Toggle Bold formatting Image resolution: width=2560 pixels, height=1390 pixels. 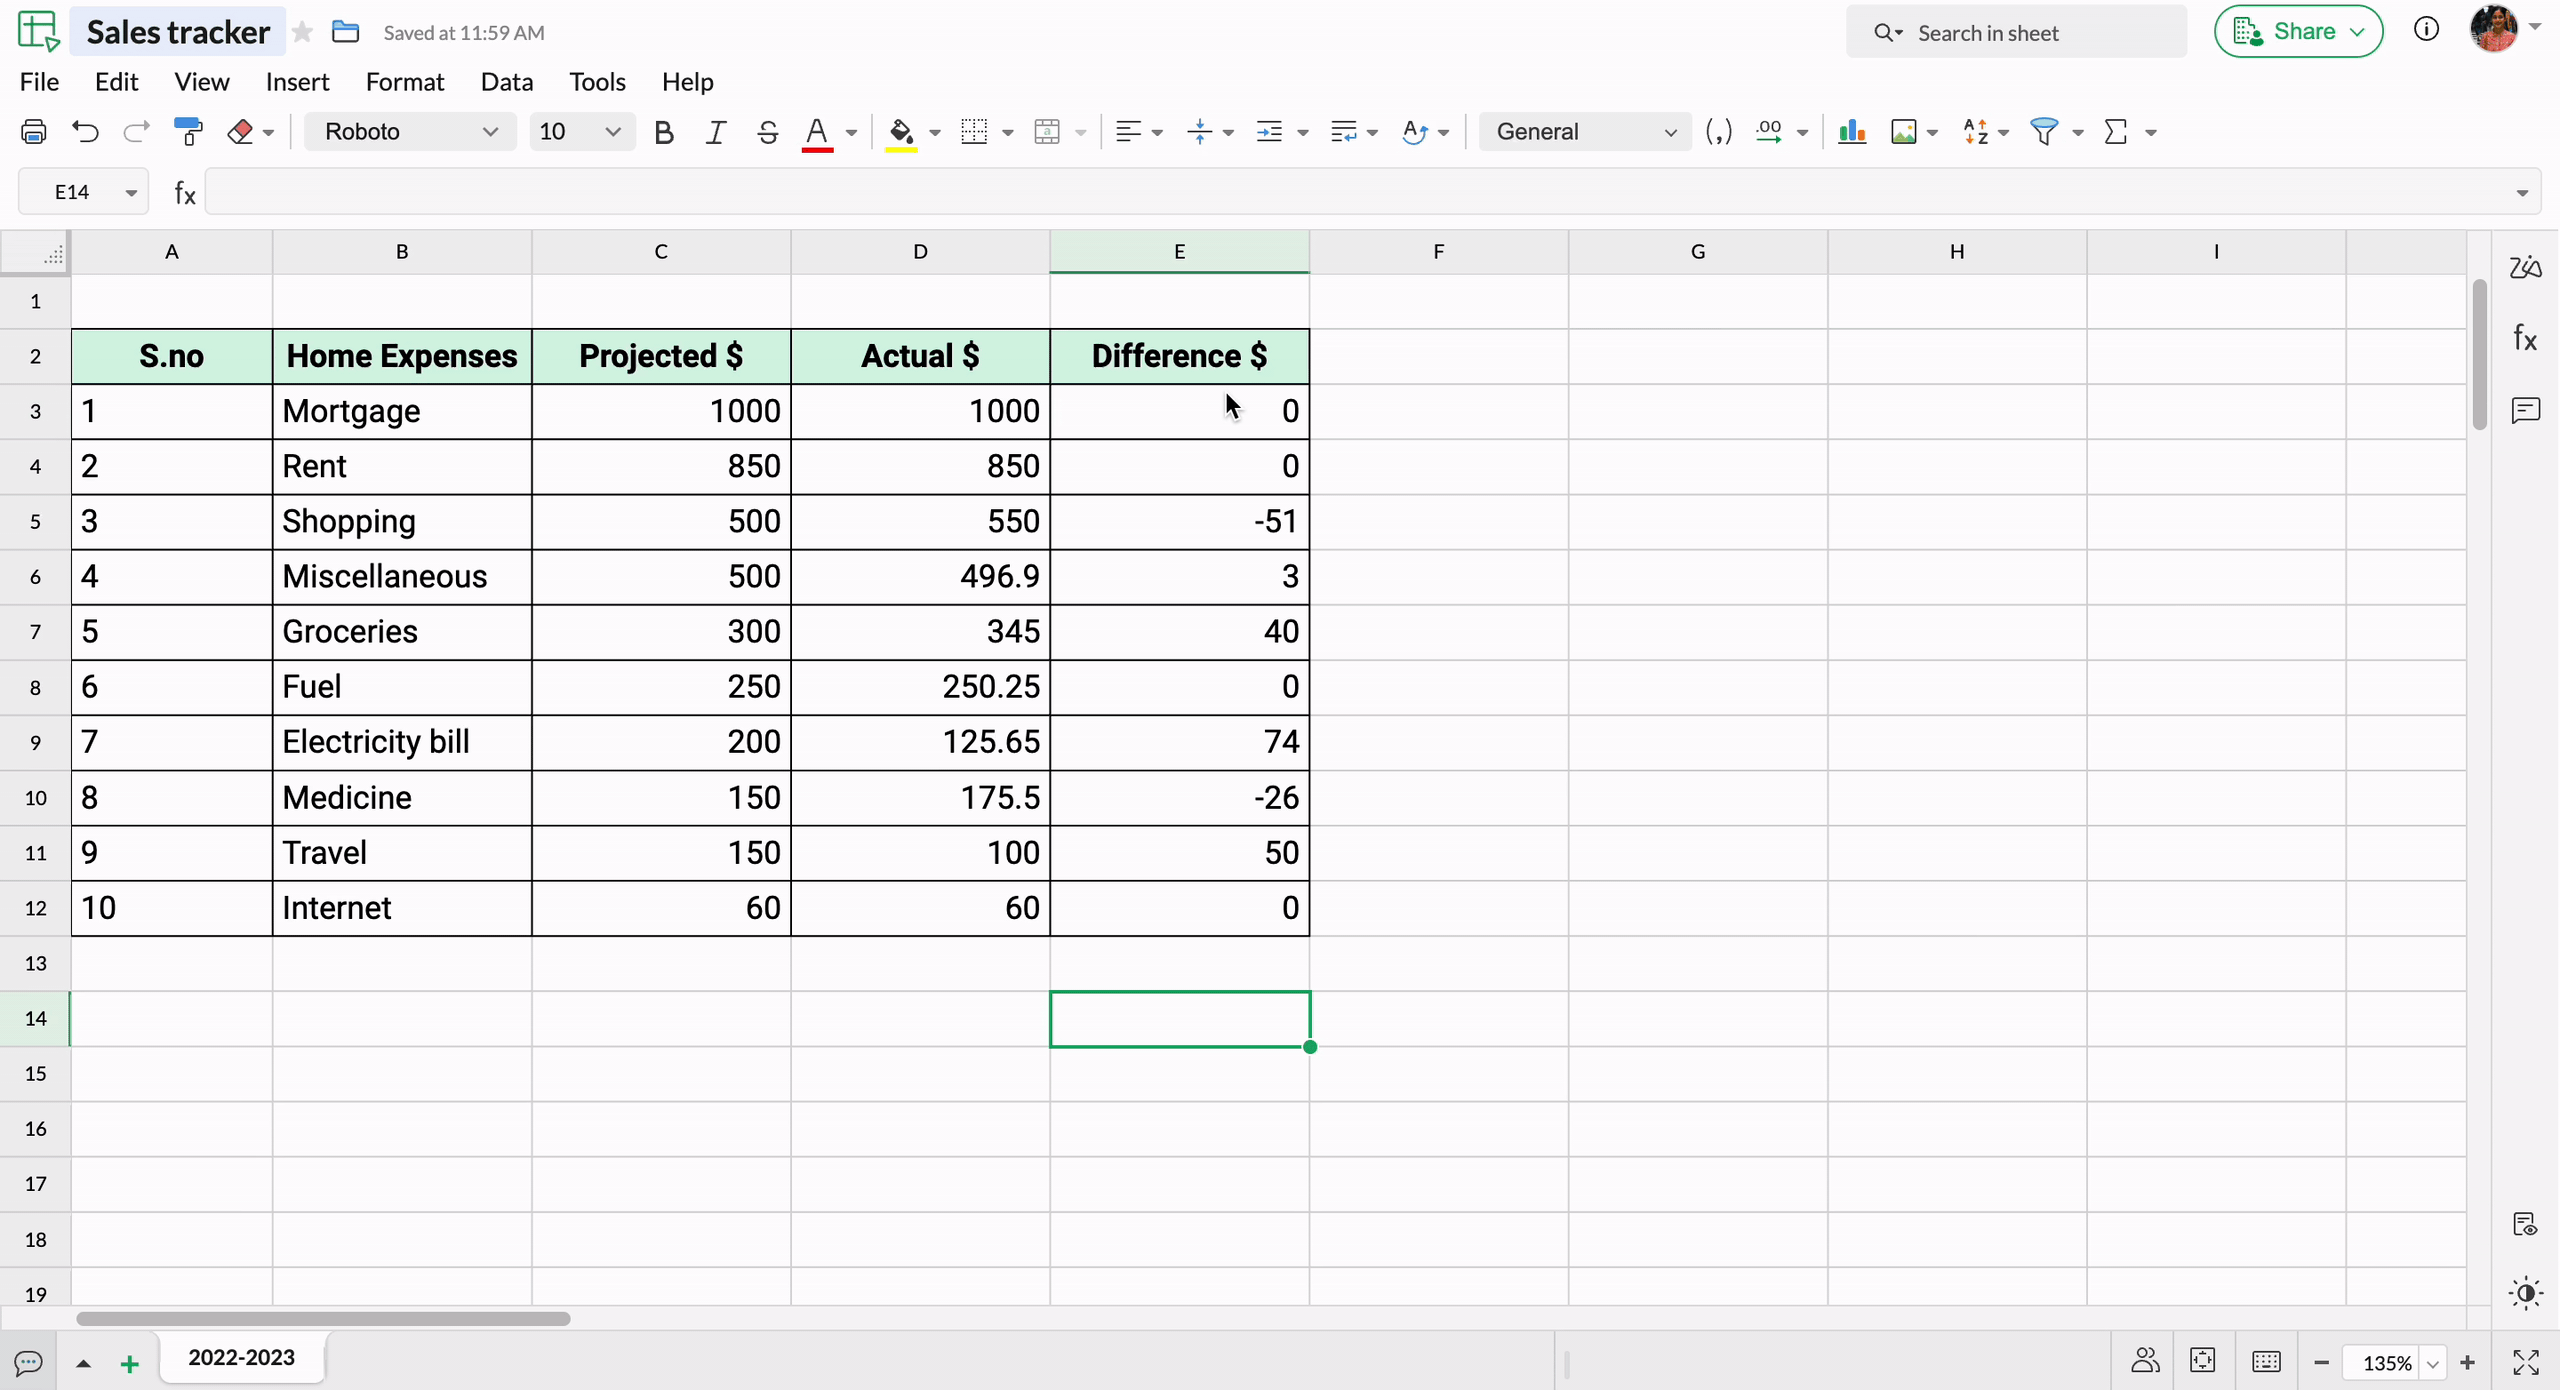(663, 132)
